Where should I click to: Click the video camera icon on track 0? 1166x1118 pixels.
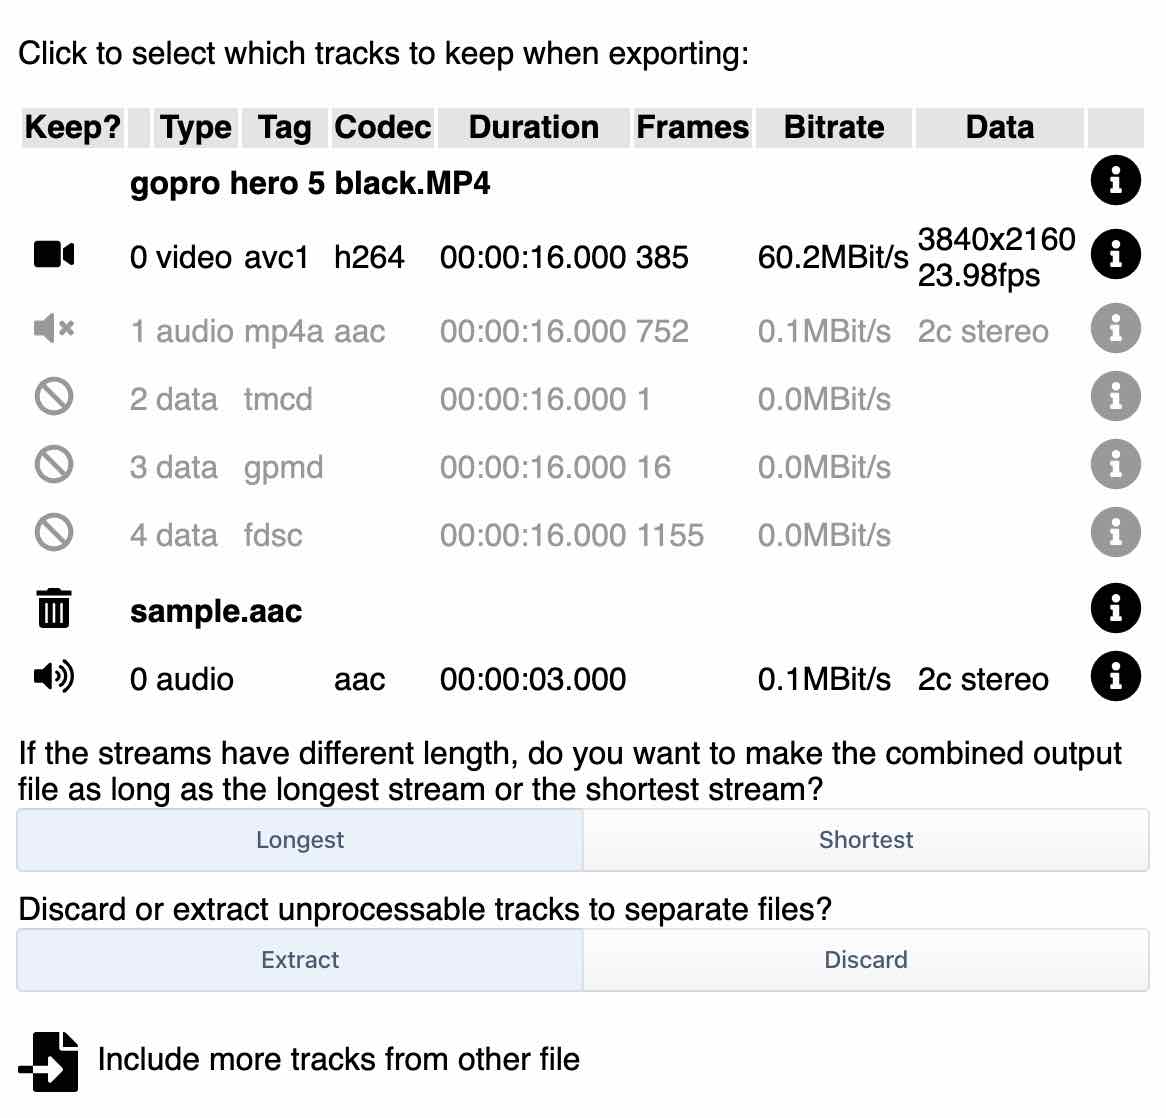(x=54, y=254)
